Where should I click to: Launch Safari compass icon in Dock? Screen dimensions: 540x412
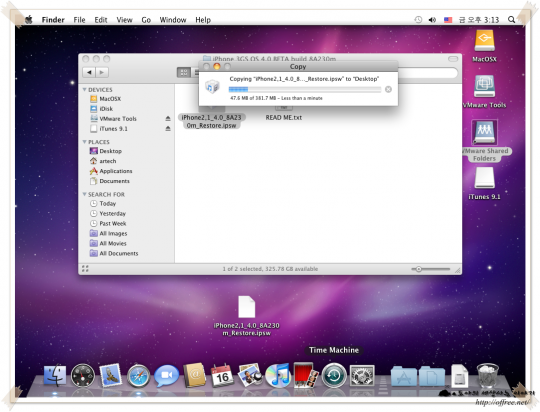[138, 376]
